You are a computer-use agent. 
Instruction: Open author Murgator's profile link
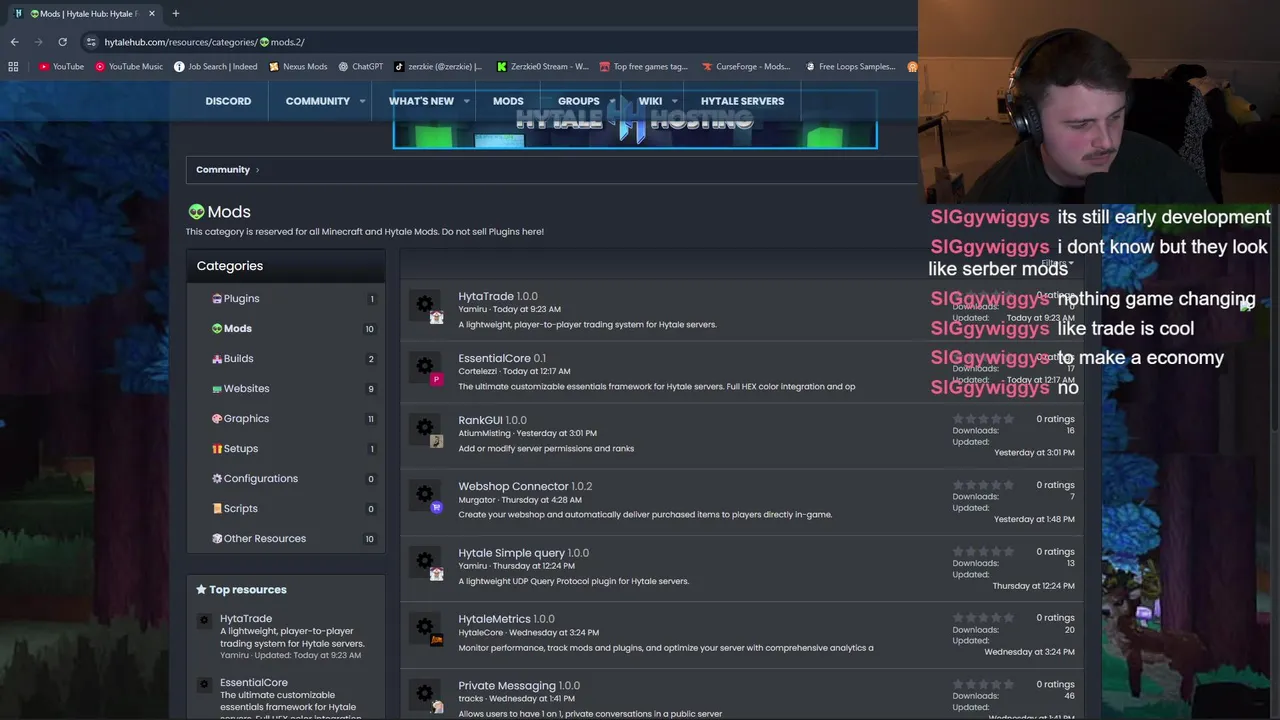coord(477,500)
